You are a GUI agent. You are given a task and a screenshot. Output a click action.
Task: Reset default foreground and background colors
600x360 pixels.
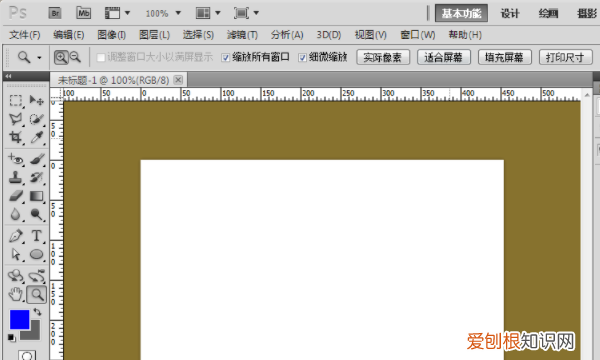tap(11, 338)
